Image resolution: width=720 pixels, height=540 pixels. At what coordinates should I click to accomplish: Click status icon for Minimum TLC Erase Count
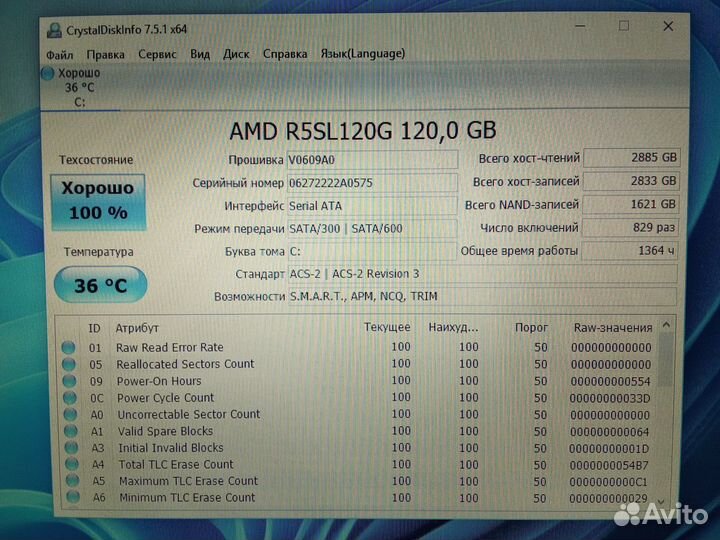(73, 497)
